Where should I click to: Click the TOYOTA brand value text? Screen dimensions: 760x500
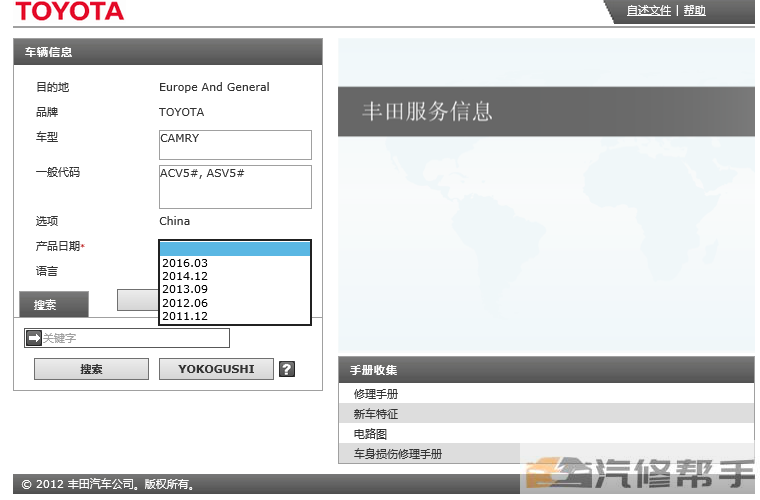coord(182,112)
